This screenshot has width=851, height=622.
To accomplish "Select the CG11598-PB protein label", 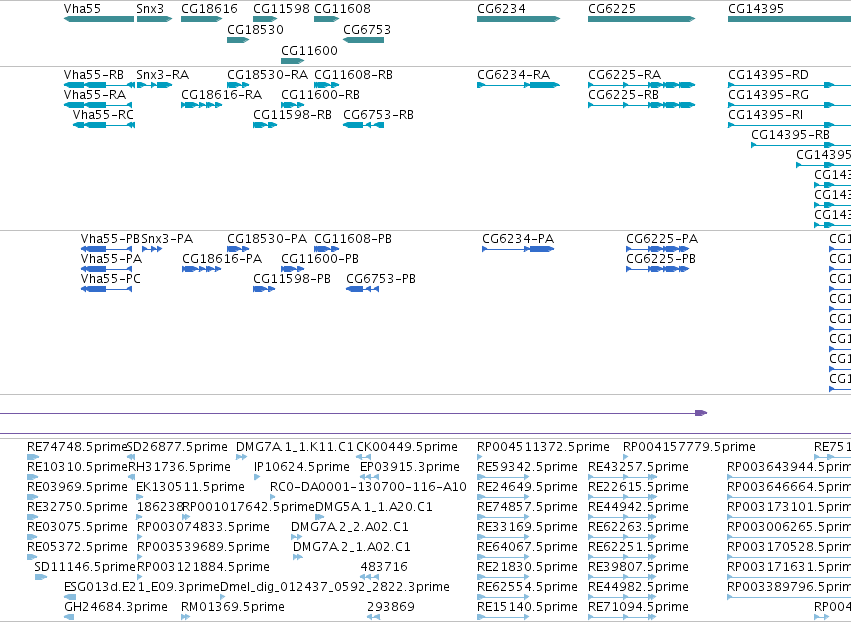I will 292,279.
